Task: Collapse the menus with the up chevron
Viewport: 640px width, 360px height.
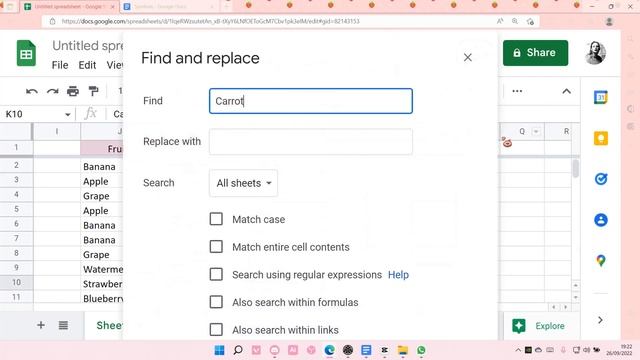Action: tap(566, 91)
